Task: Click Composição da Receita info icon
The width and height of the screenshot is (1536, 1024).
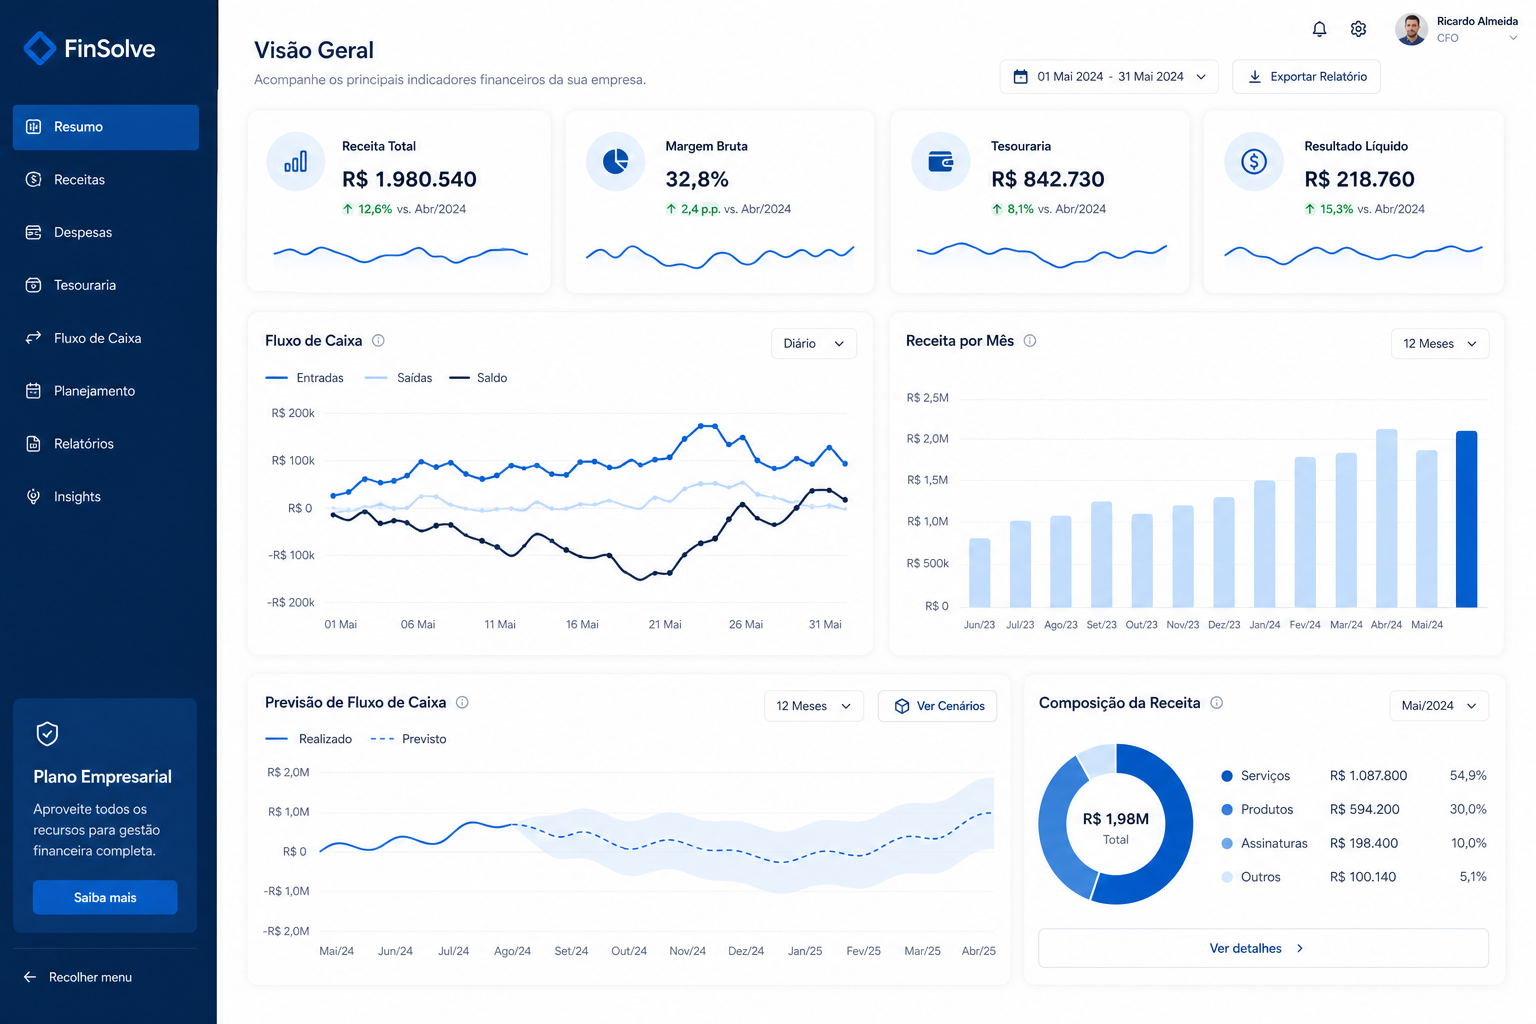Action: [1217, 703]
